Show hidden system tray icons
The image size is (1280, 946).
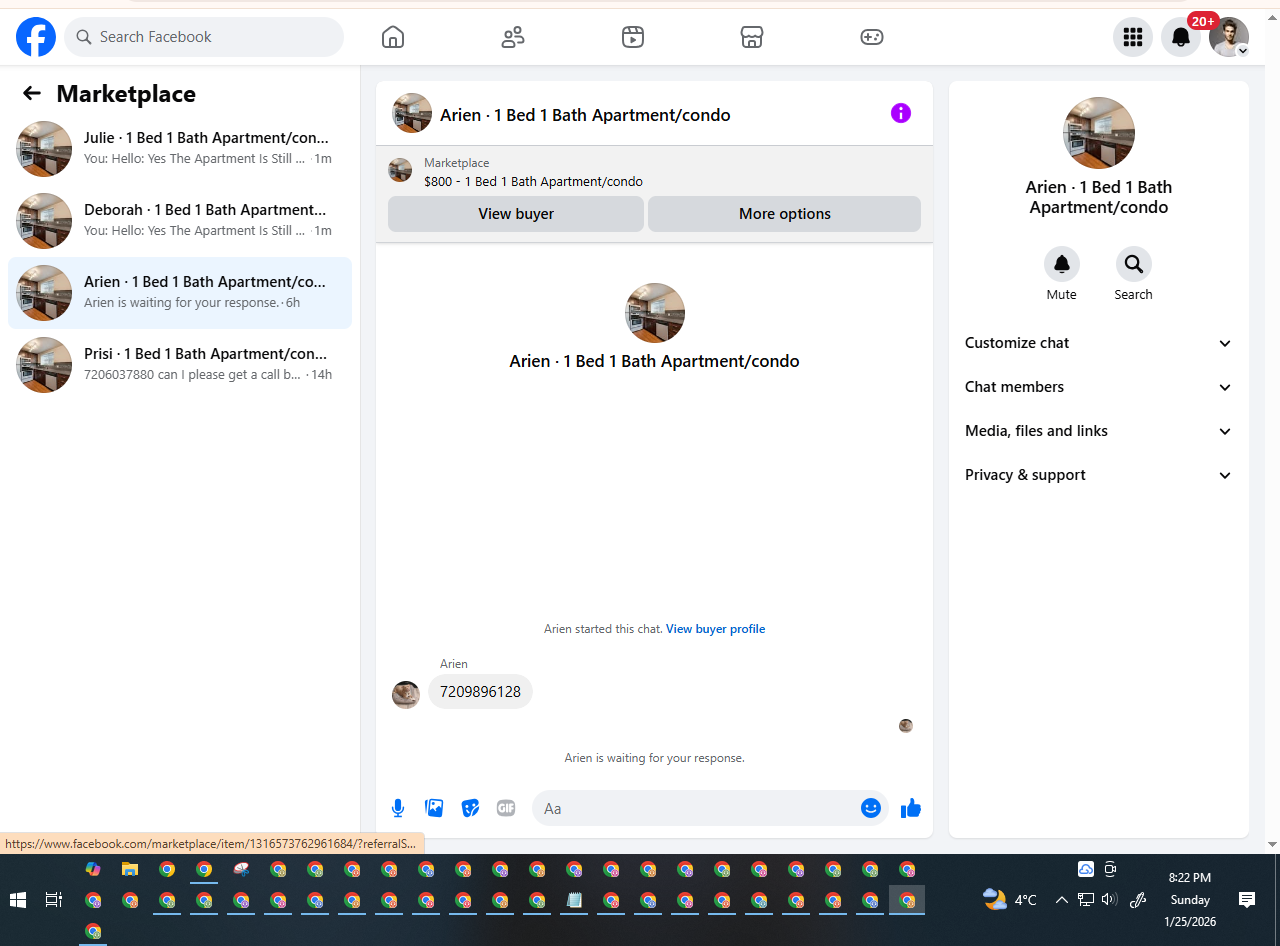[x=1061, y=900]
